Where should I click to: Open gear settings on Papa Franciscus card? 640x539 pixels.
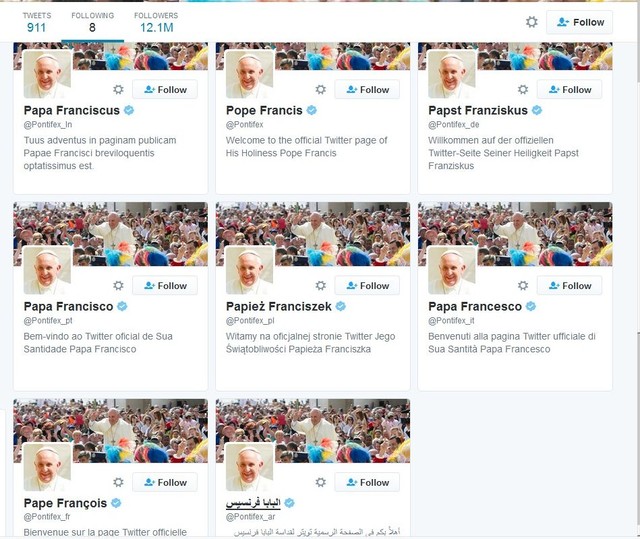point(118,89)
